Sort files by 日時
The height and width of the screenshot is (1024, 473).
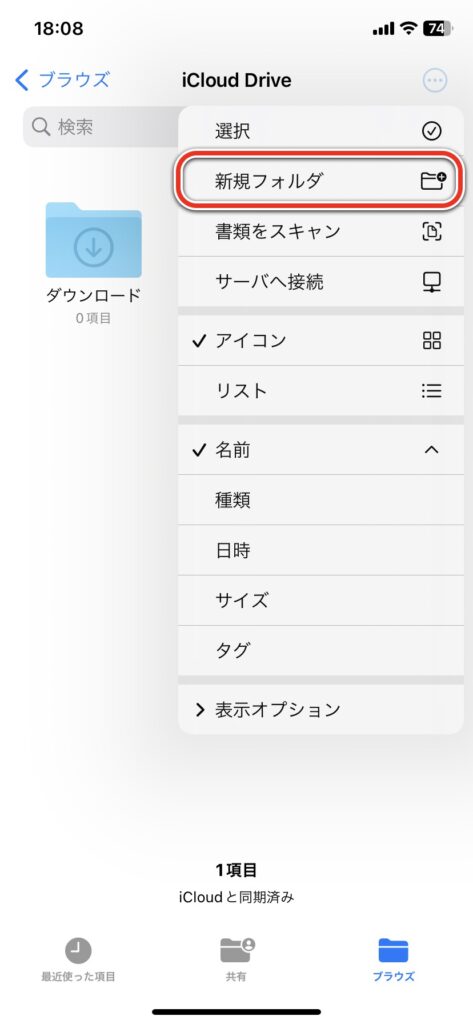pos(321,550)
